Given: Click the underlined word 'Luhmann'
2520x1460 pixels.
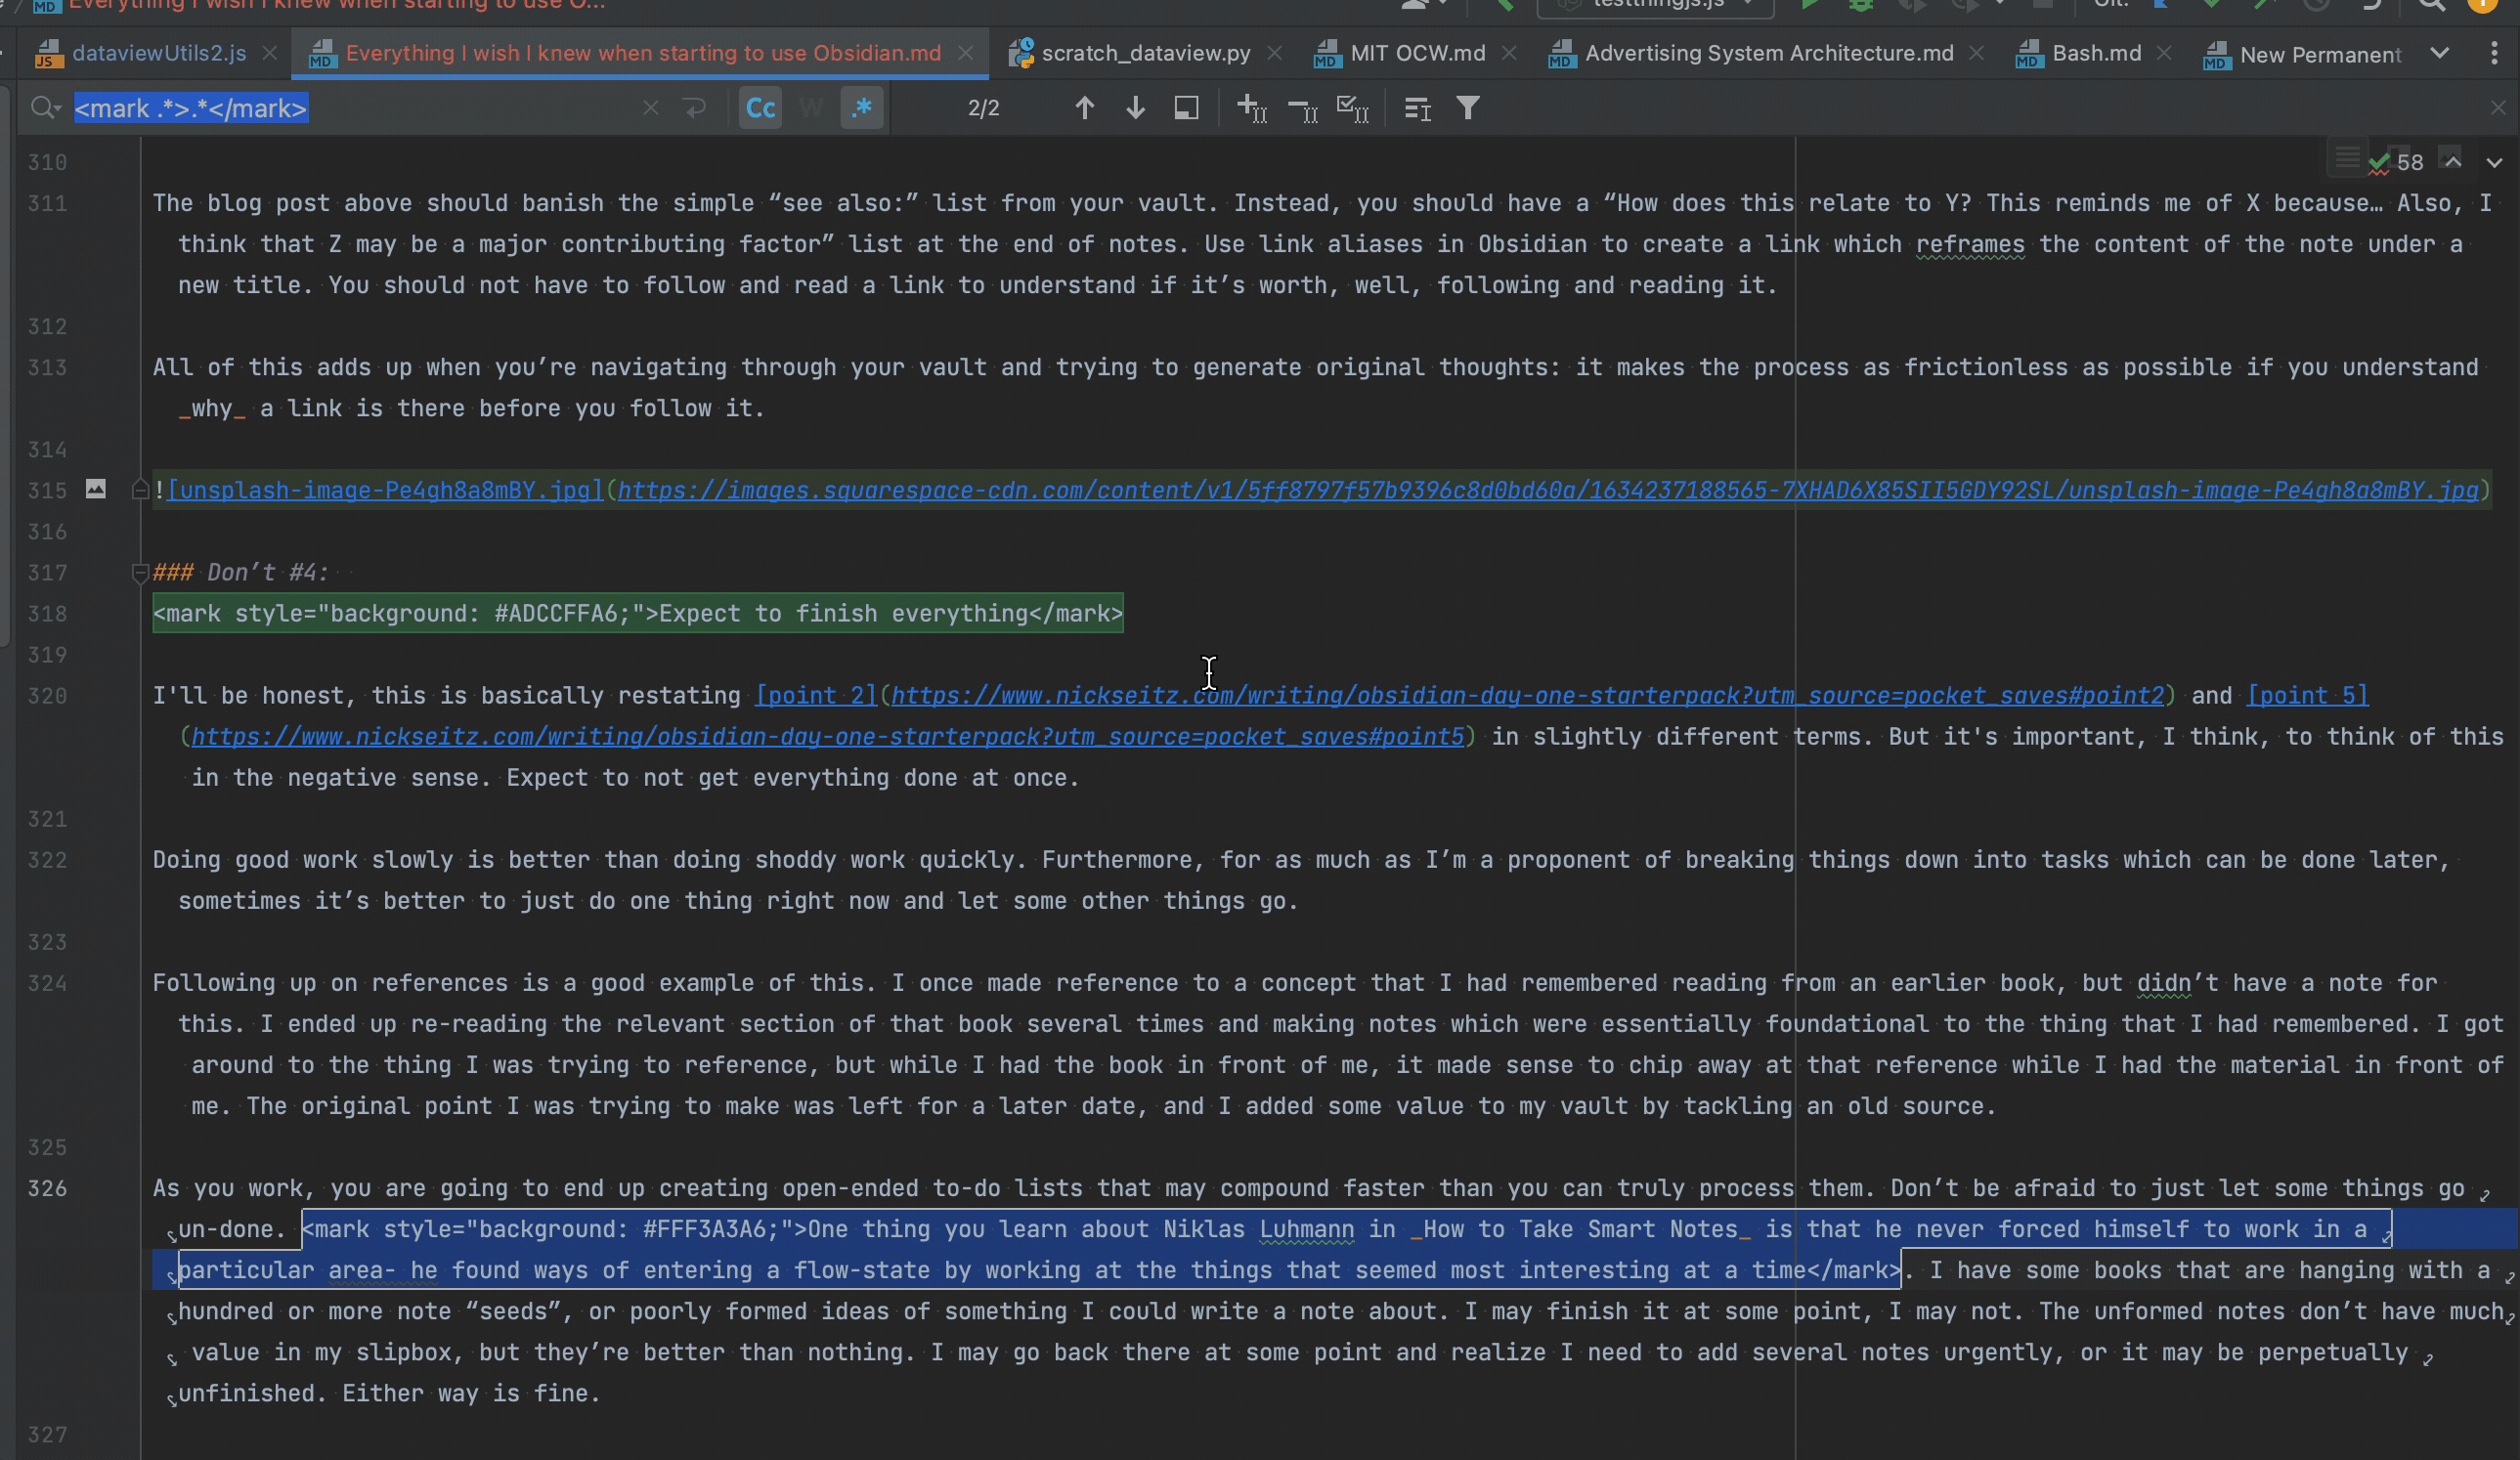Looking at the screenshot, I should [1307, 1229].
